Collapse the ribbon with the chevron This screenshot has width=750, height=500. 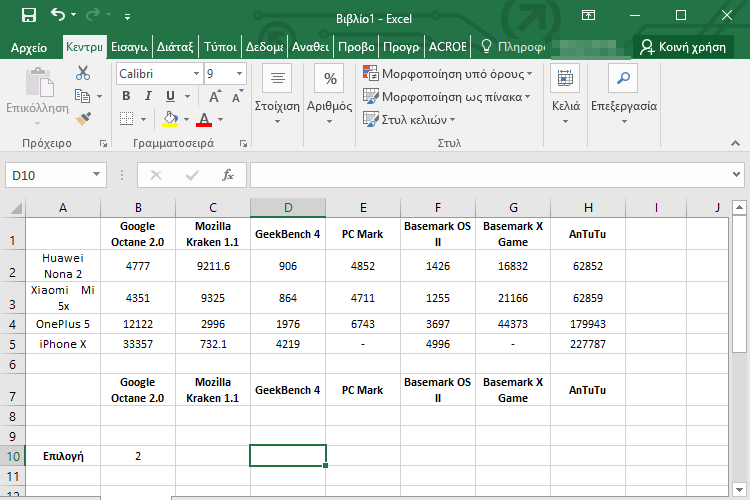pos(736,144)
